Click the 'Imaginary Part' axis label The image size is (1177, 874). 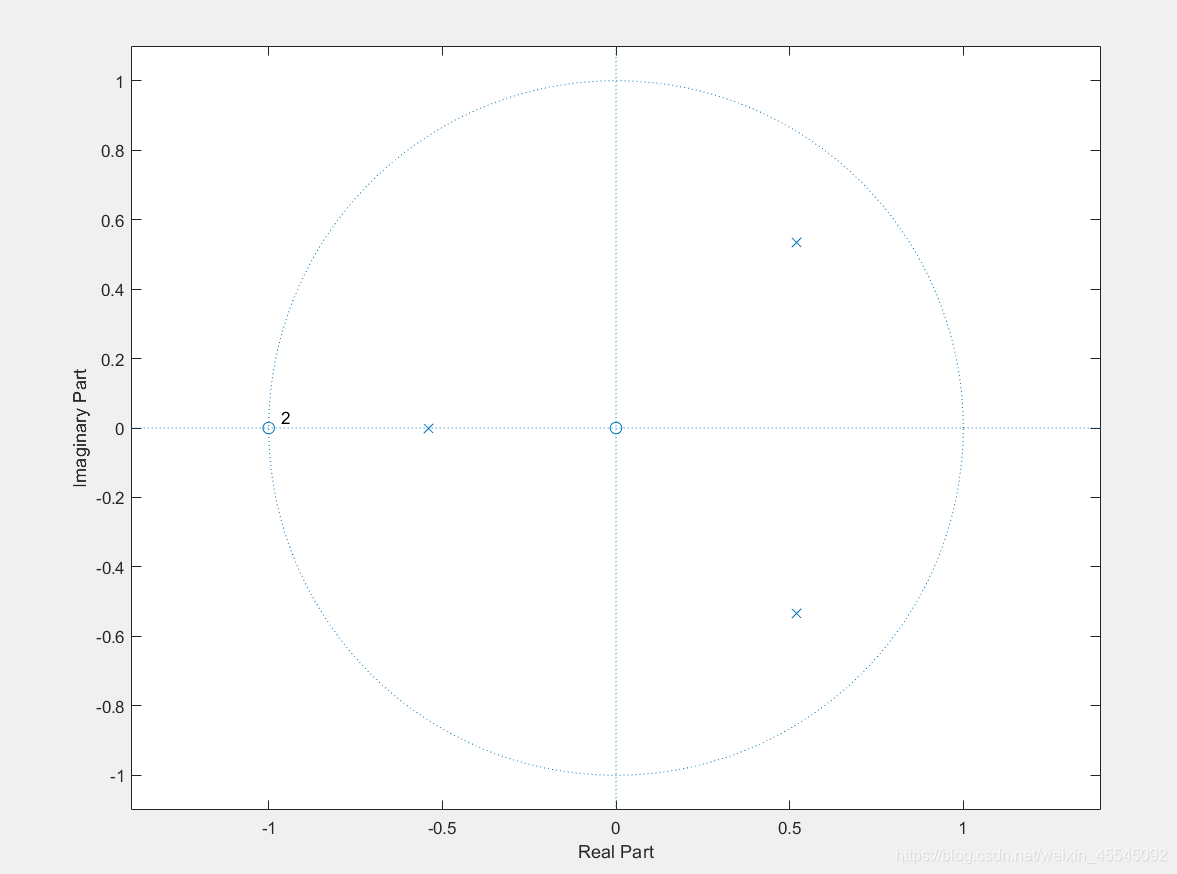tap(80, 428)
